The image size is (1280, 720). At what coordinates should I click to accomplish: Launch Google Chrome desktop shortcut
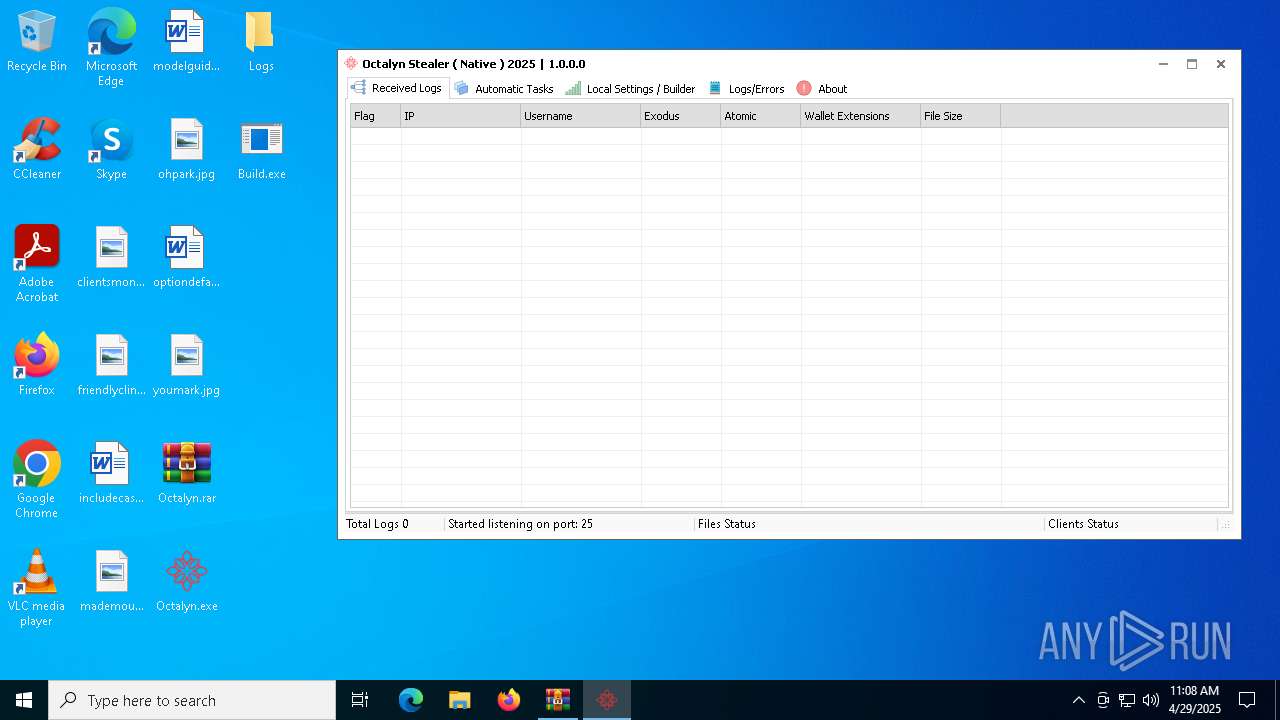[x=37, y=480]
